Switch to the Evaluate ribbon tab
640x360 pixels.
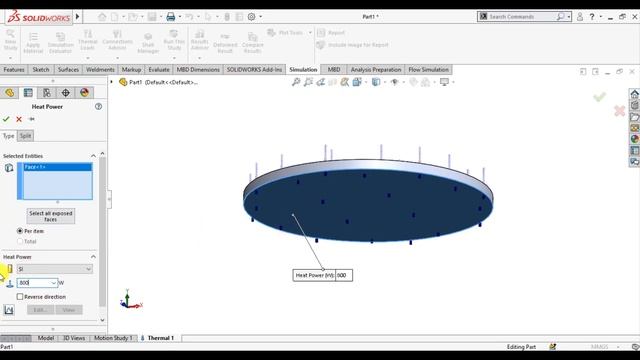159,70
